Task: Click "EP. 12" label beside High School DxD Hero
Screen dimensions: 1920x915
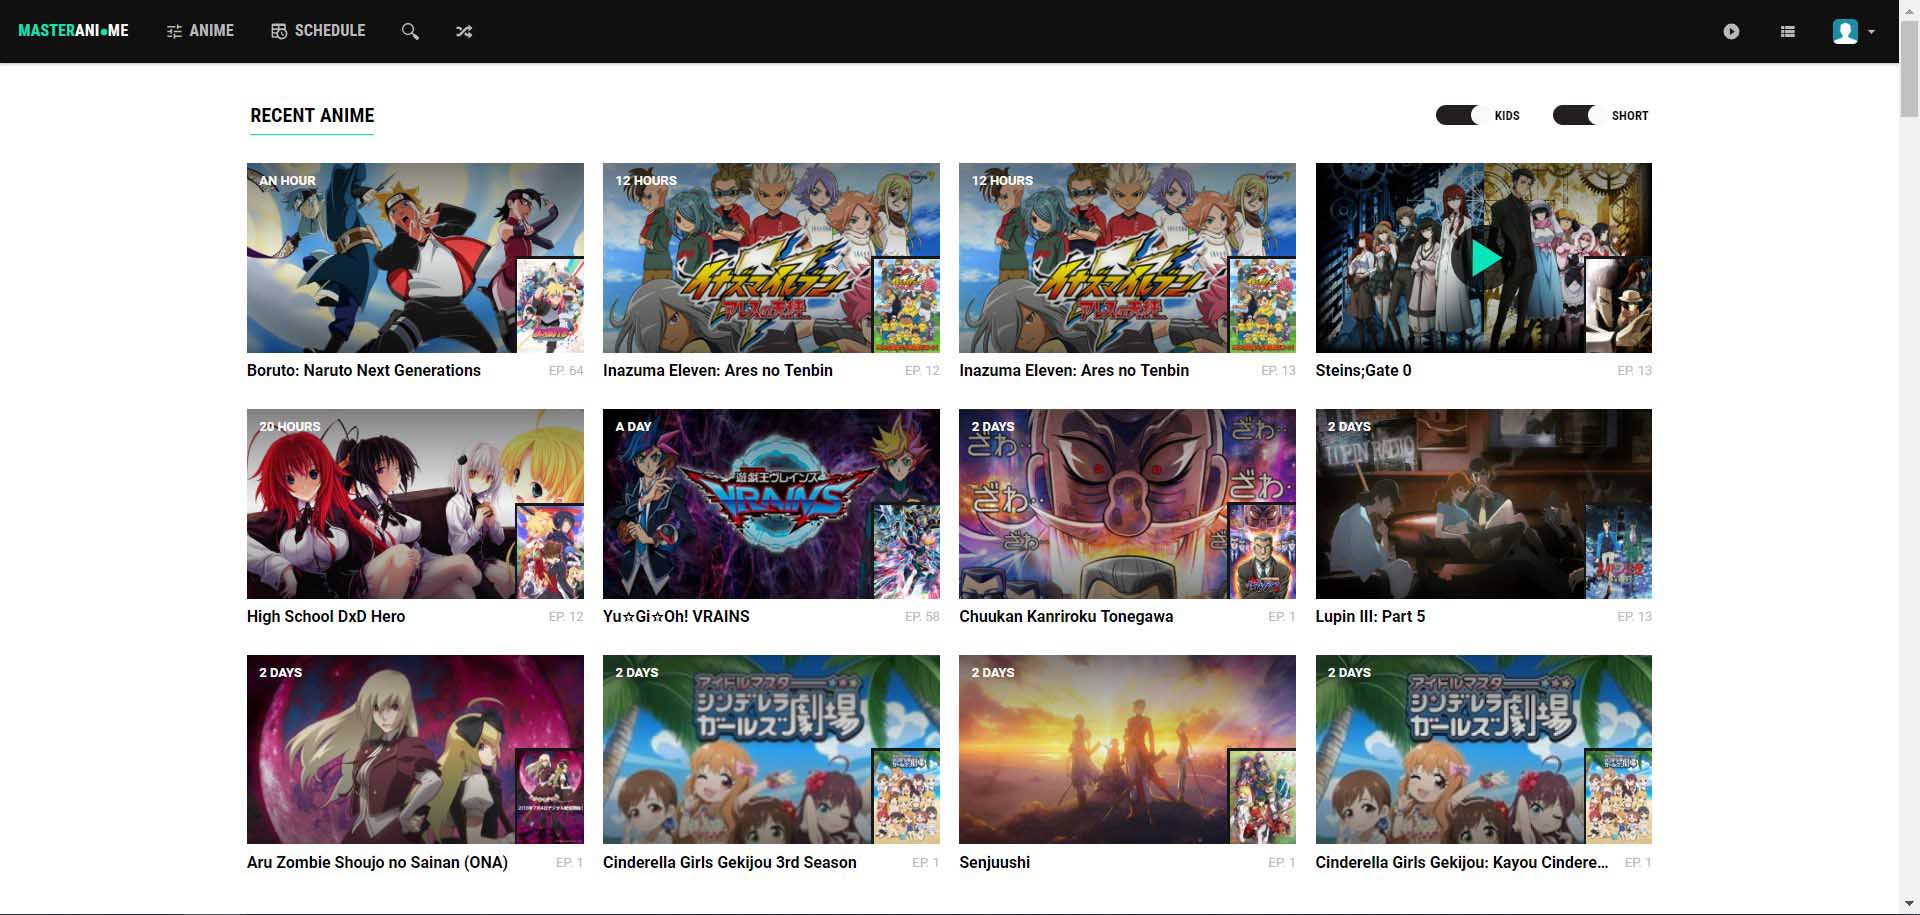Action: coord(566,617)
